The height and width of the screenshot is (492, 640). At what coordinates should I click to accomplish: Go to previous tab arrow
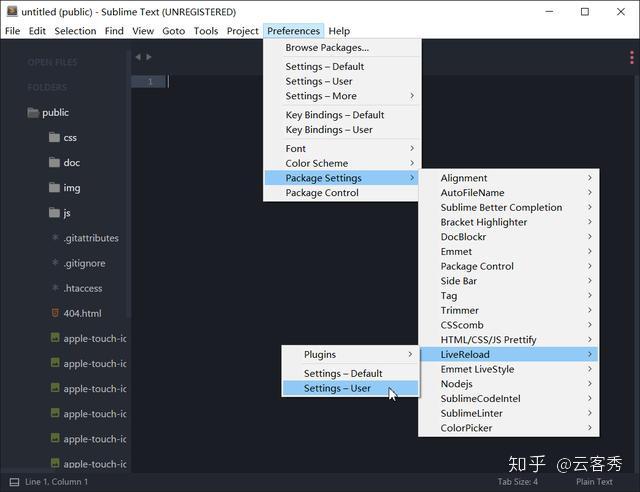(138, 57)
